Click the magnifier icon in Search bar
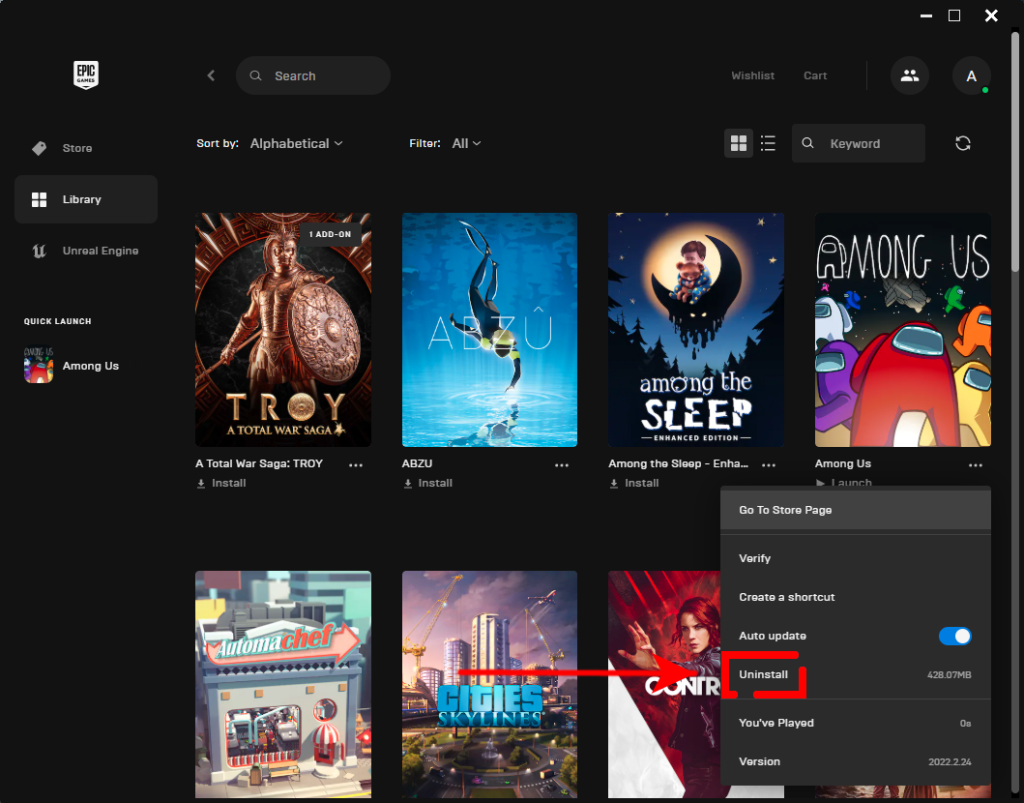Viewport: 1024px width, 803px height. (255, 76)
